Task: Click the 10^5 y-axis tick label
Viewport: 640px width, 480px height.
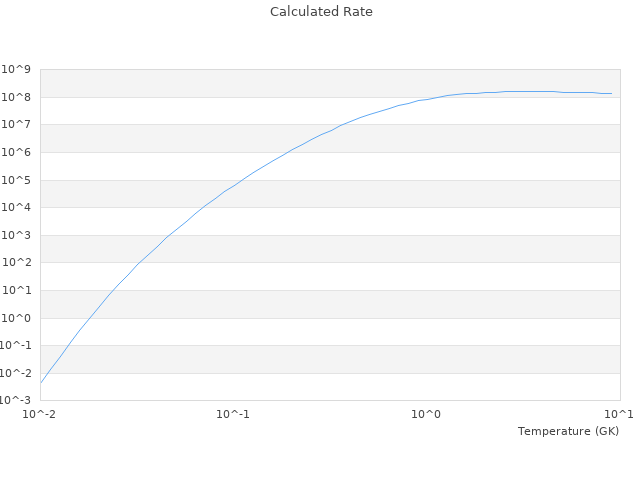Action: (x=17, y=181)
